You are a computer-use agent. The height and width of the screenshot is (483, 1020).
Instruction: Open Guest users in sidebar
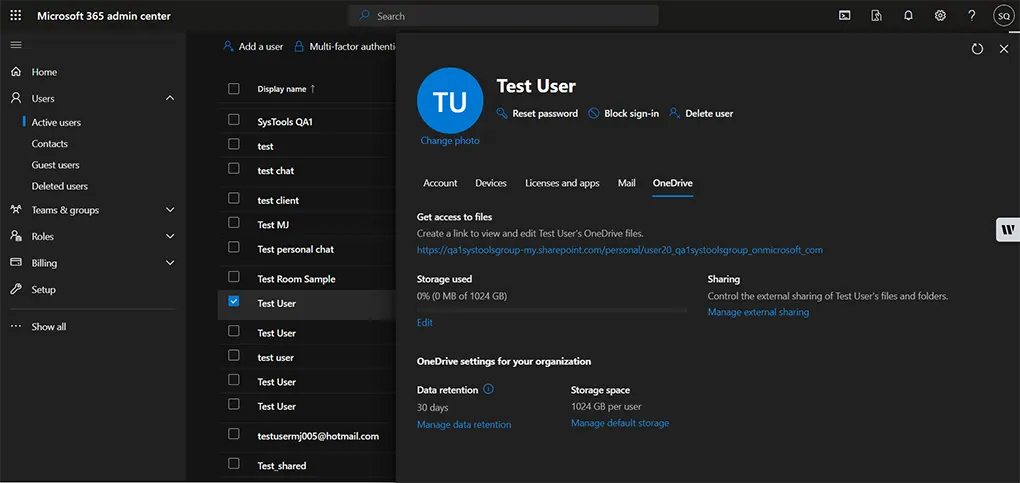click(x=55, y=165)
